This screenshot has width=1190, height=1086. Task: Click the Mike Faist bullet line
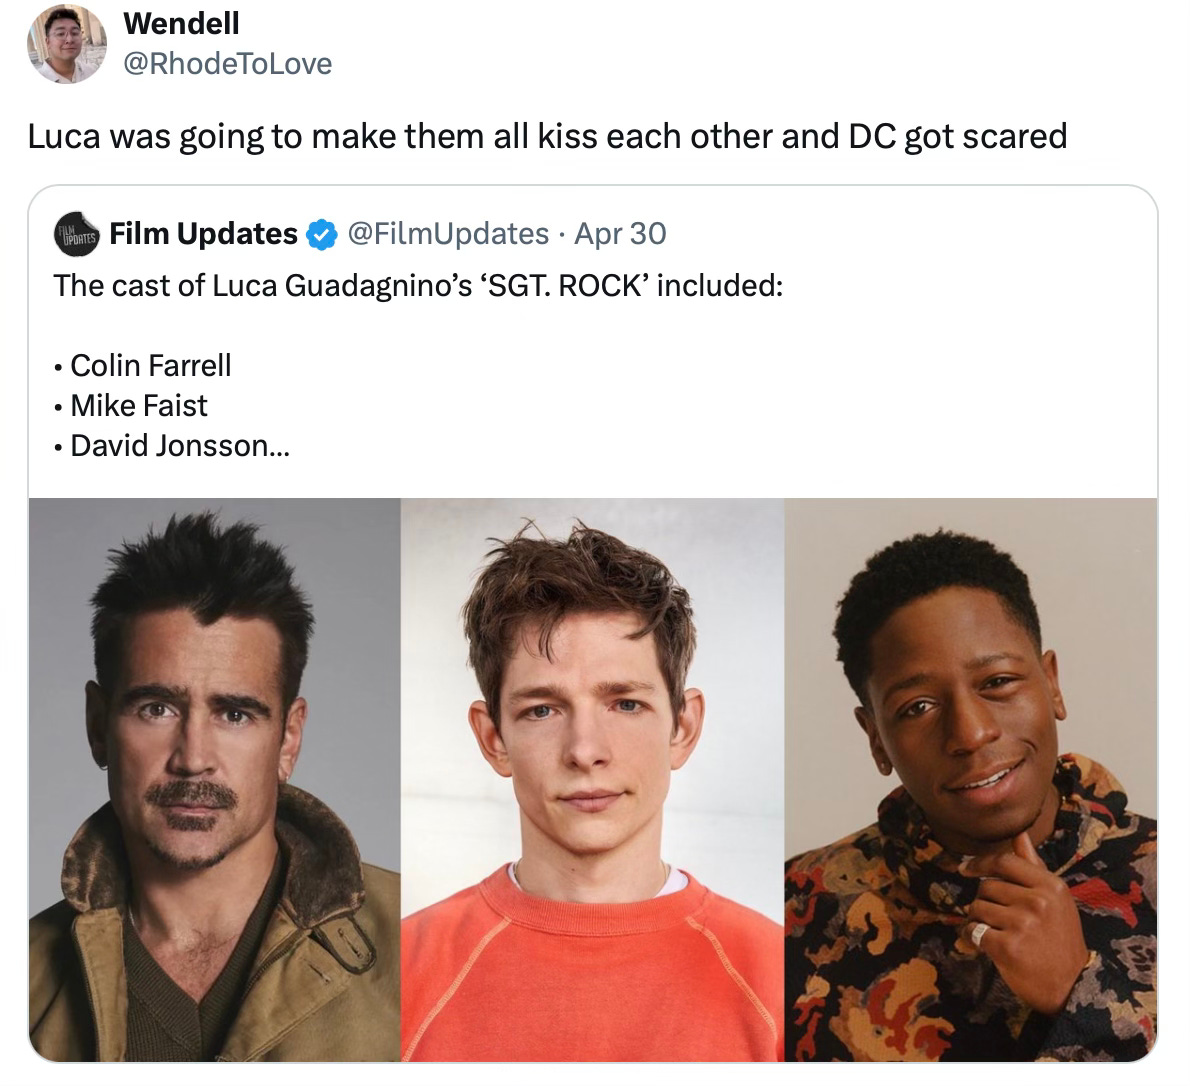pos(131,406)
